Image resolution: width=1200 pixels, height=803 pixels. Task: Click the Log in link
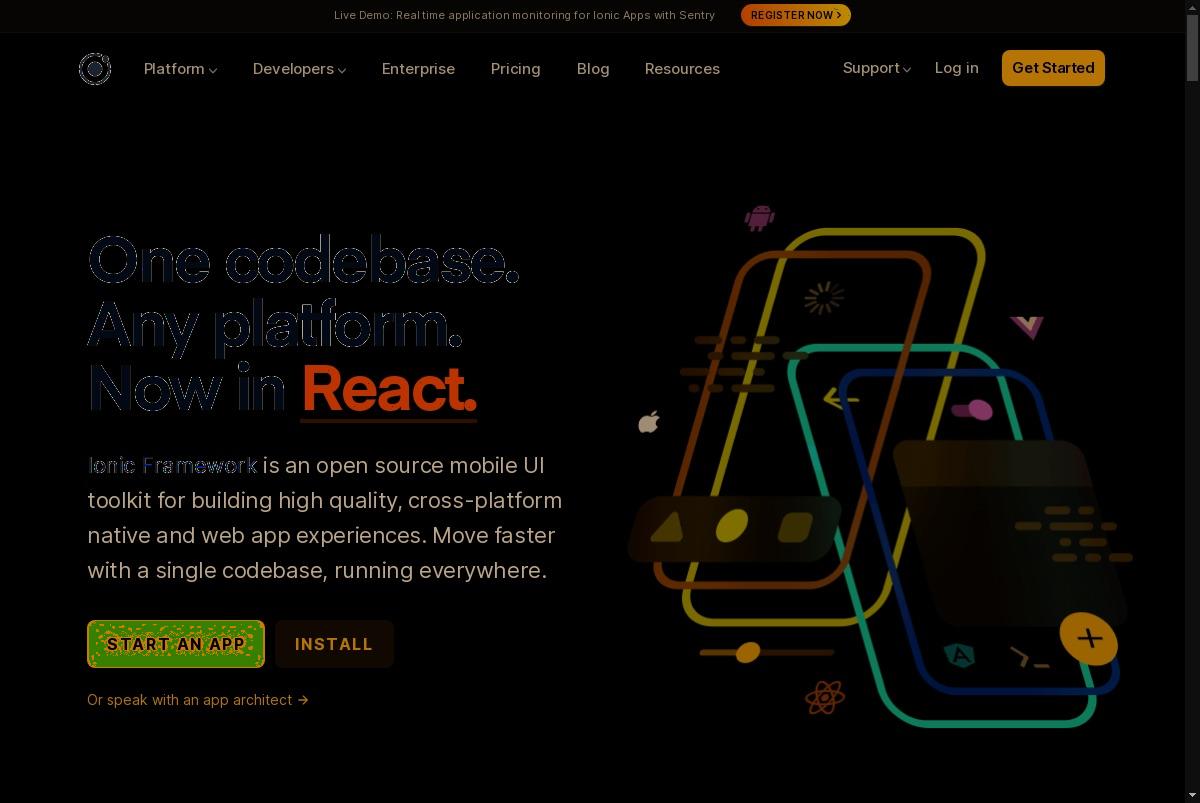point(956,68)
